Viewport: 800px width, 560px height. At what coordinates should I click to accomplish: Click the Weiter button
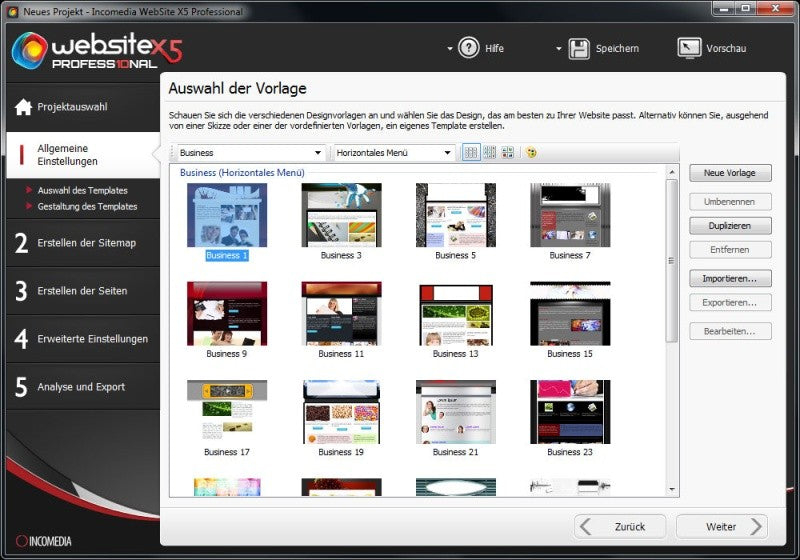pos(722,526)
